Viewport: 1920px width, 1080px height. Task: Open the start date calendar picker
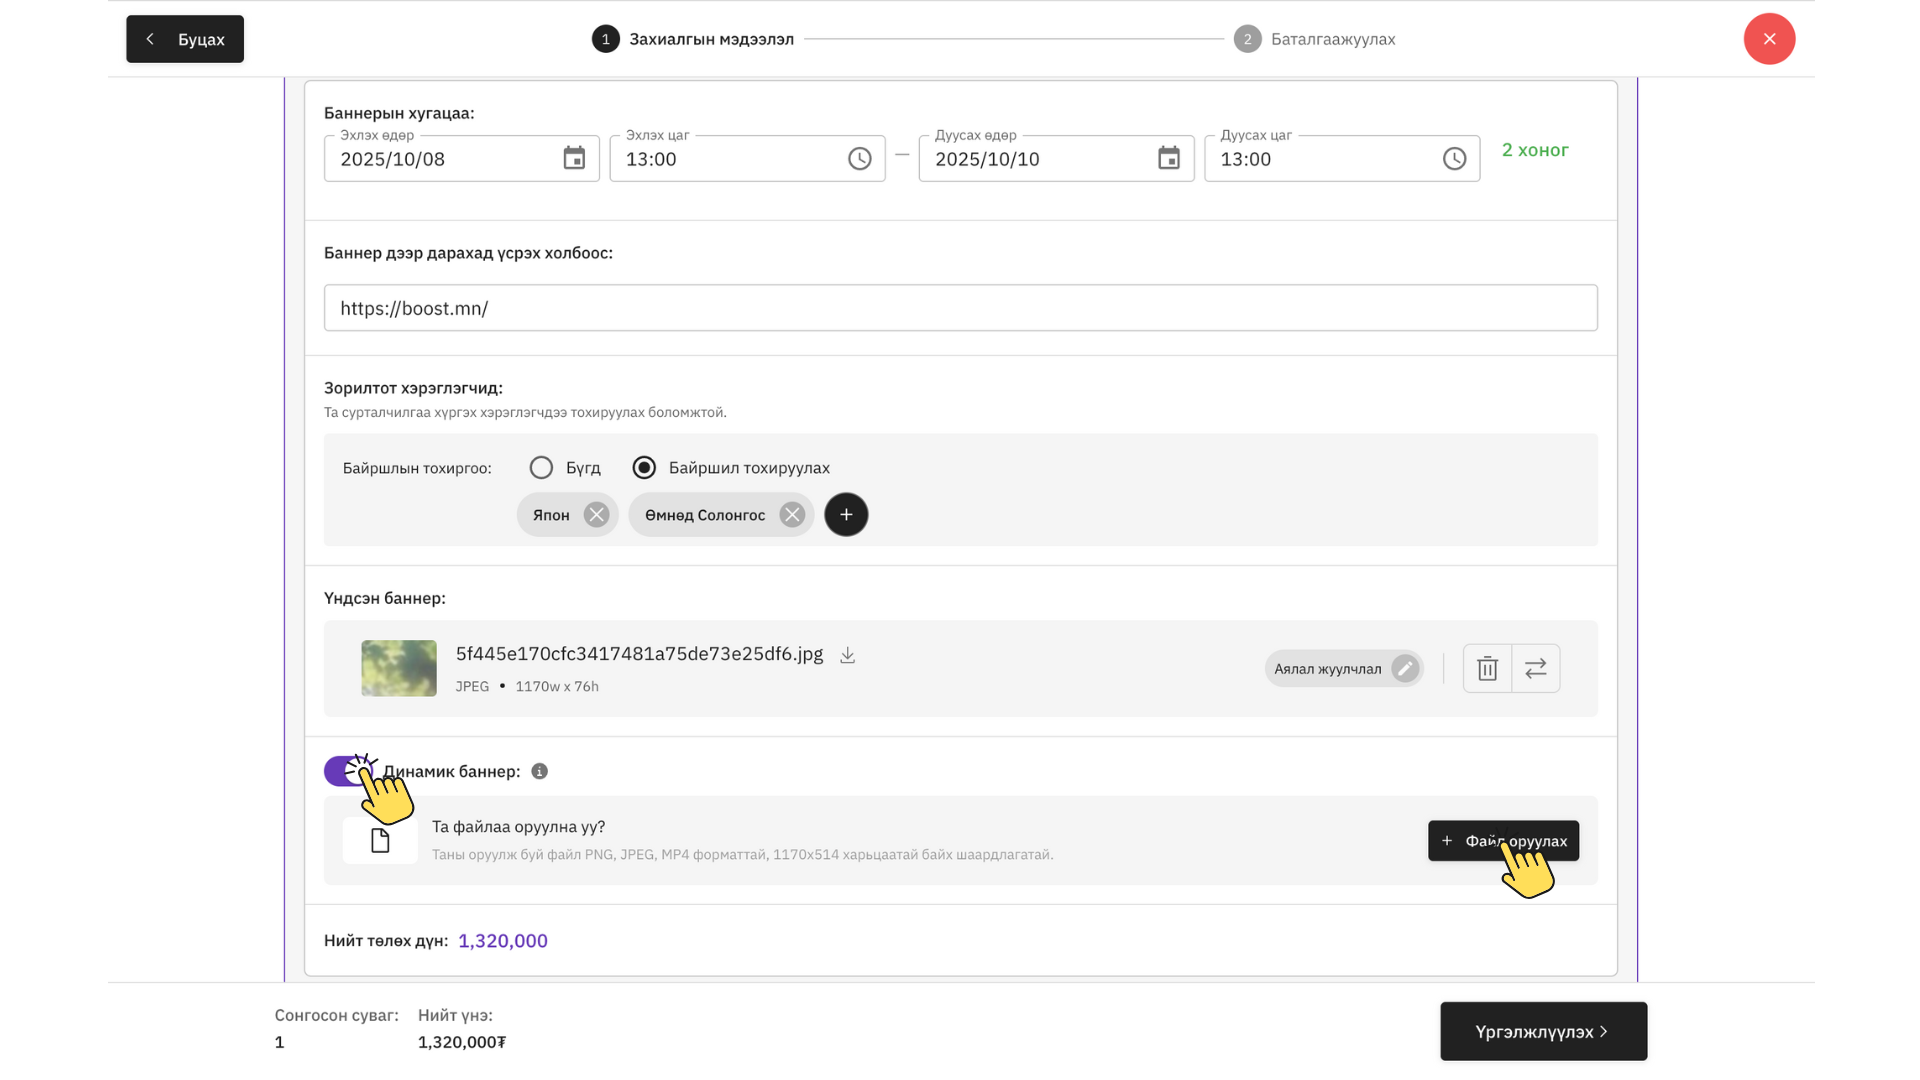574,159
